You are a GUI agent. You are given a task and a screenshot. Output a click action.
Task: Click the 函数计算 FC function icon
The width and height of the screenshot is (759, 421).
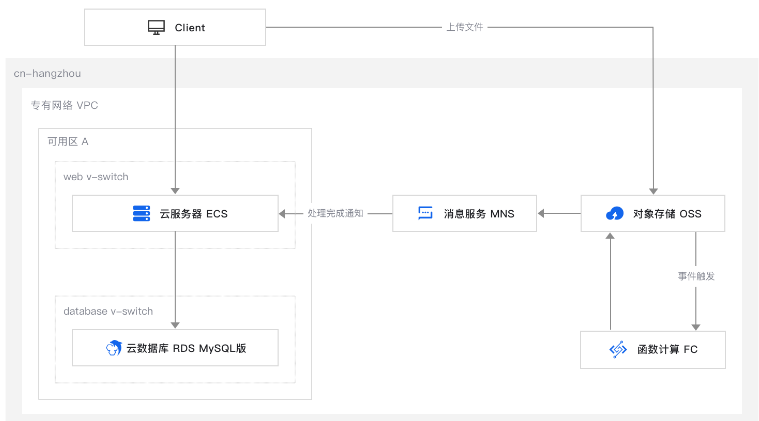click(617, 350)
